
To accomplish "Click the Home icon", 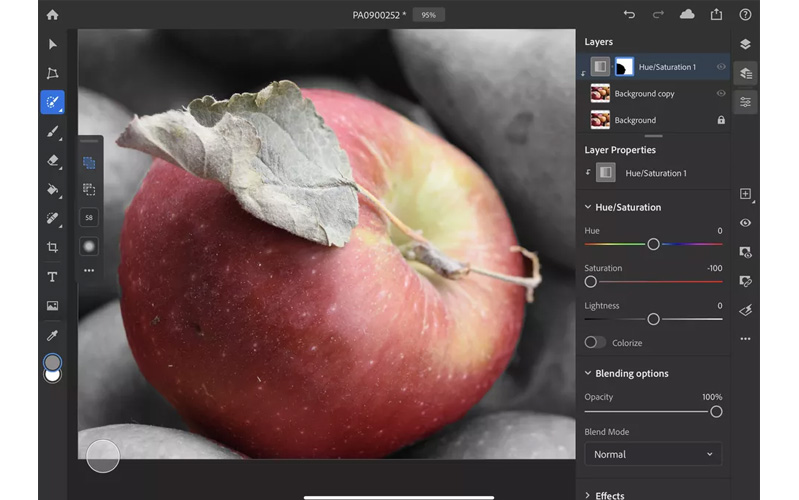I will [x=52, y=15].
